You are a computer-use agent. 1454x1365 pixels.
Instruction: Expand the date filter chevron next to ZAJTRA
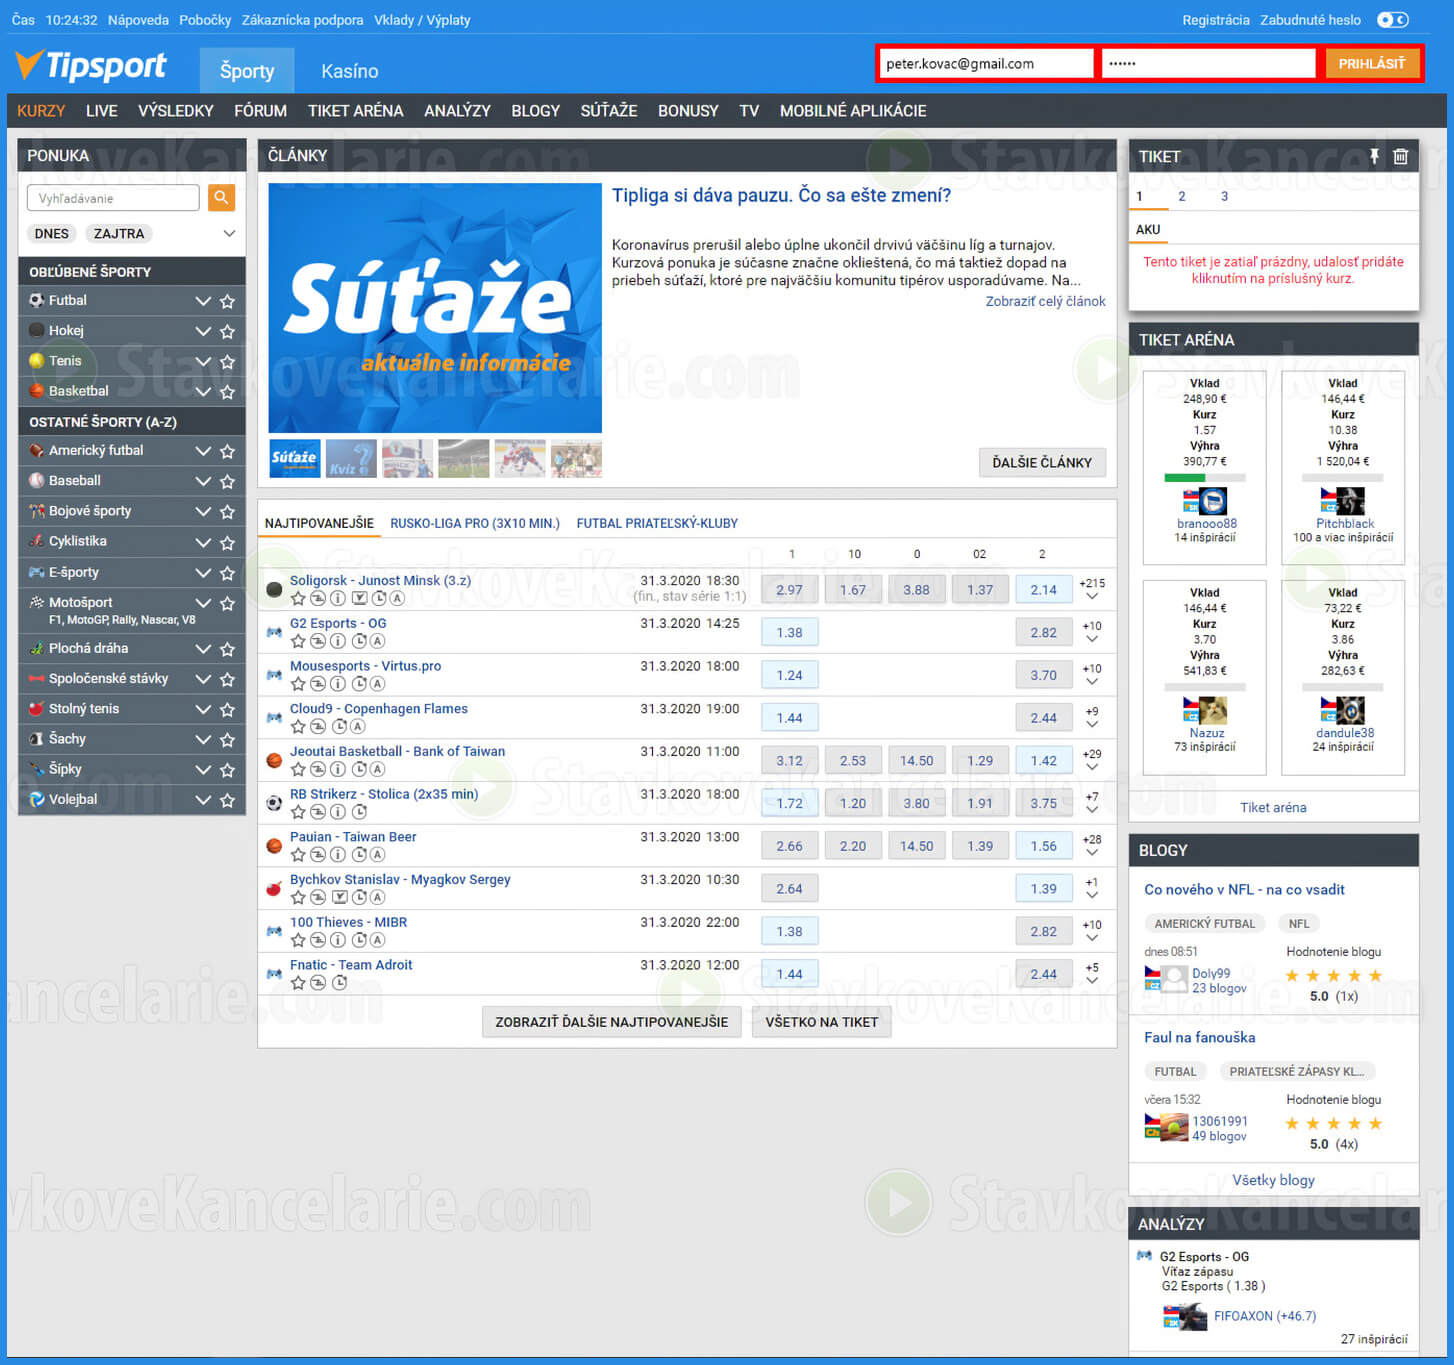point(229,233)
